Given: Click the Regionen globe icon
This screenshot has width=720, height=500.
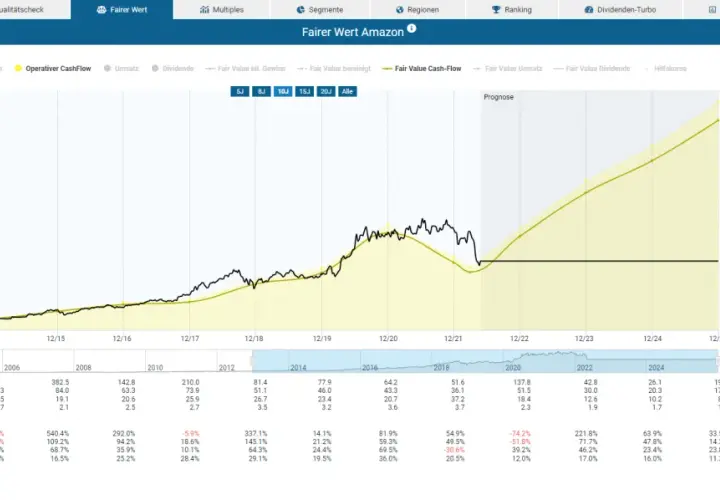Looking at the screenshot, I should [399, 10].
